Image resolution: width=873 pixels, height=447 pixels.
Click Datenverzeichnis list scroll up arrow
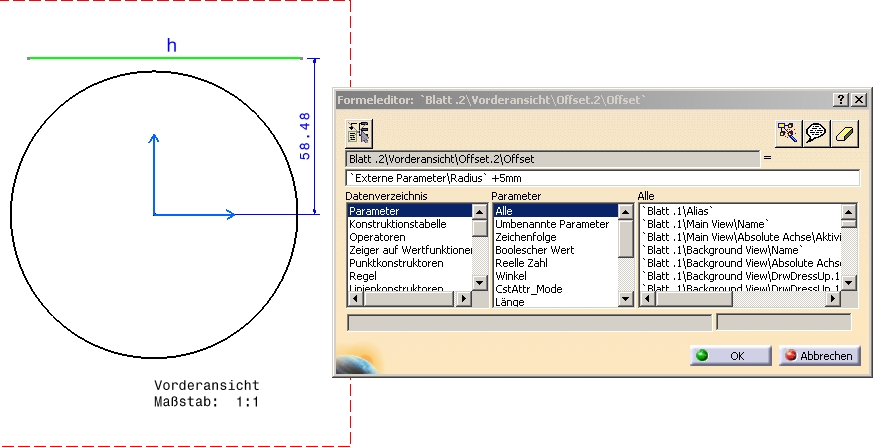click(x=480, y=212)
